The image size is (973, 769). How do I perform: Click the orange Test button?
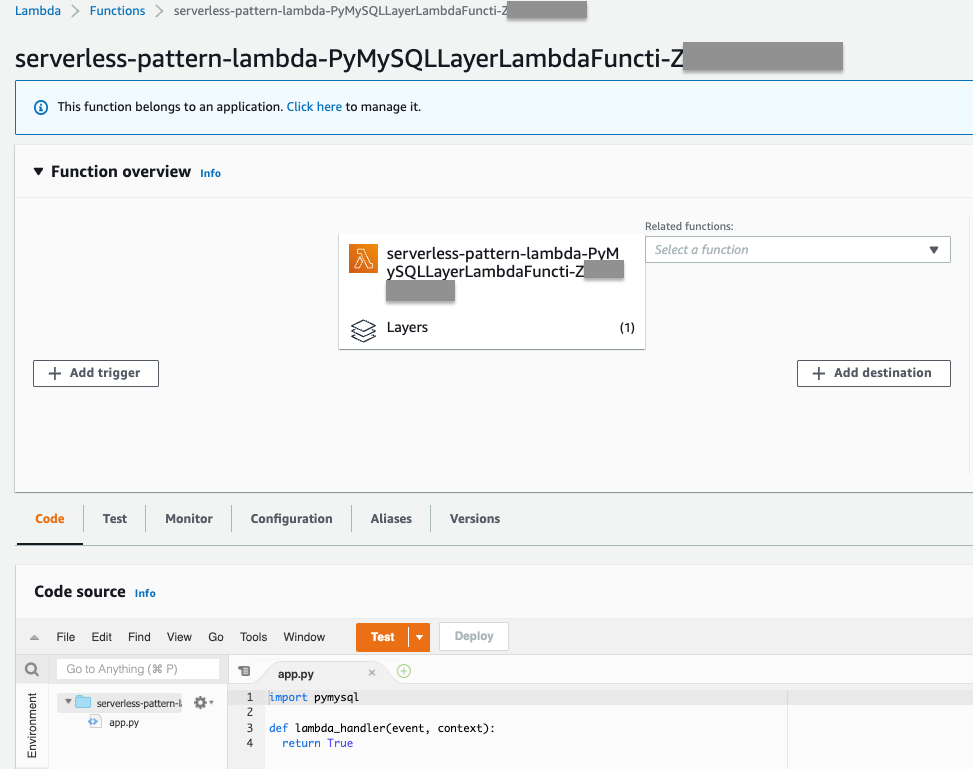(382, 637)
